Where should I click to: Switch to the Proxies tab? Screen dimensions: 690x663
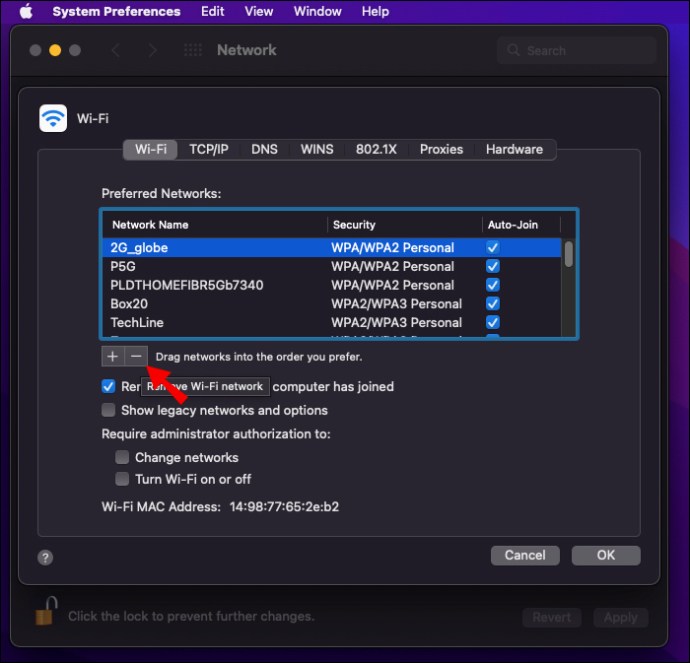(441, 150)
